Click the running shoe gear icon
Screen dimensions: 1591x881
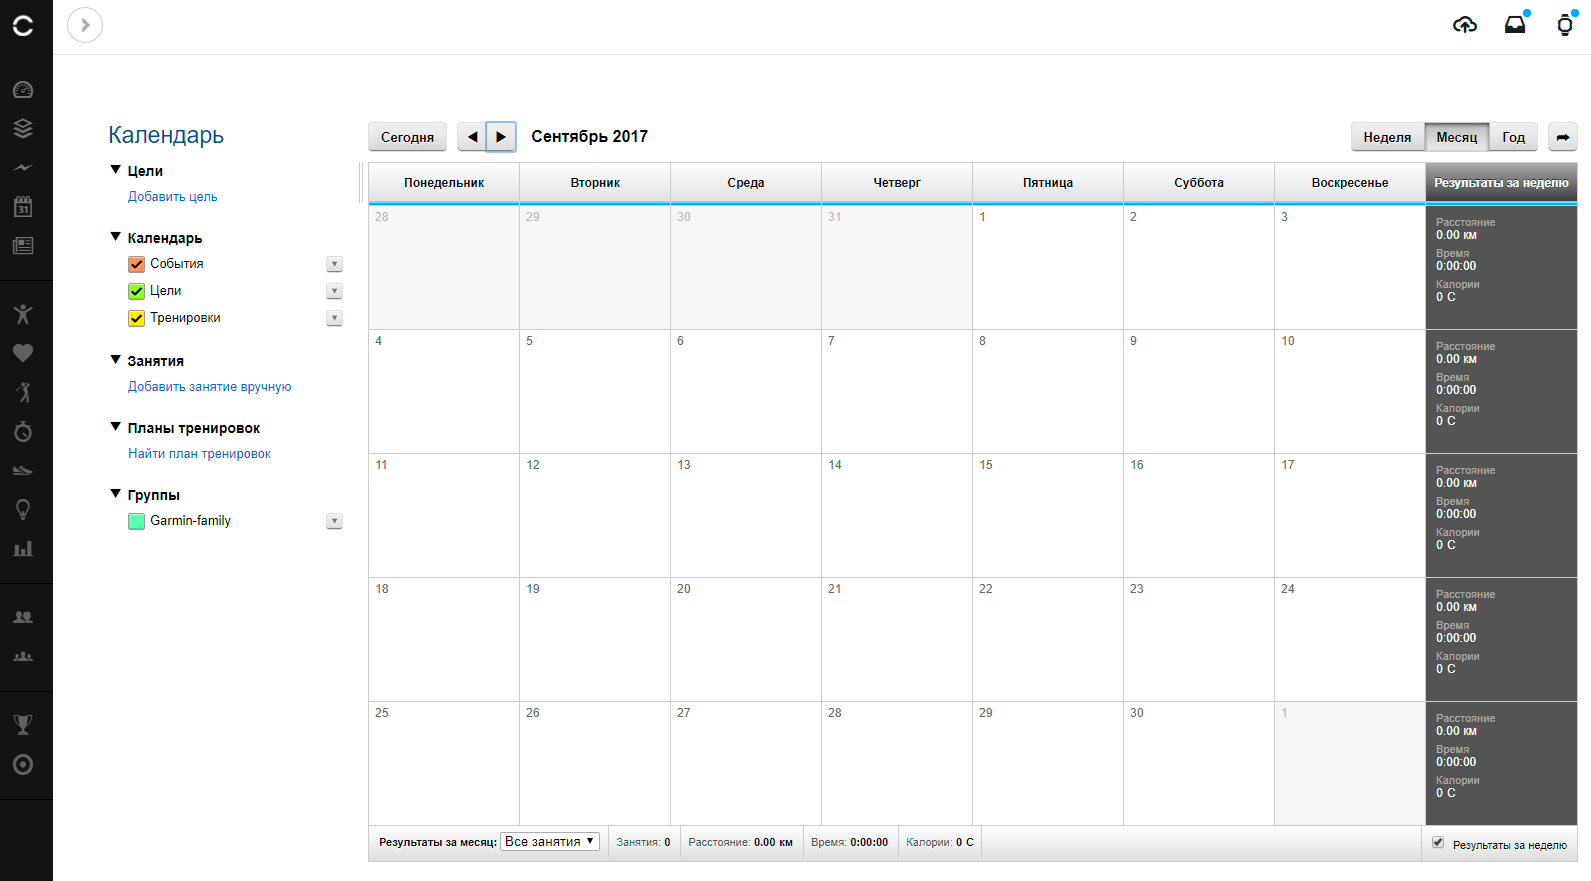[23, 470]
